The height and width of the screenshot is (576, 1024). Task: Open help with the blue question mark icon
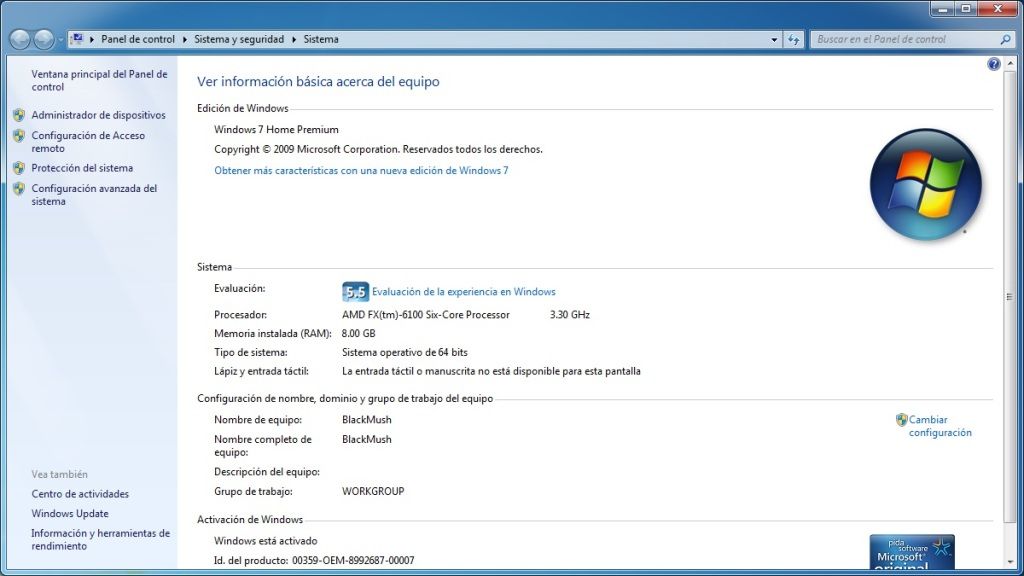(993, 64)
